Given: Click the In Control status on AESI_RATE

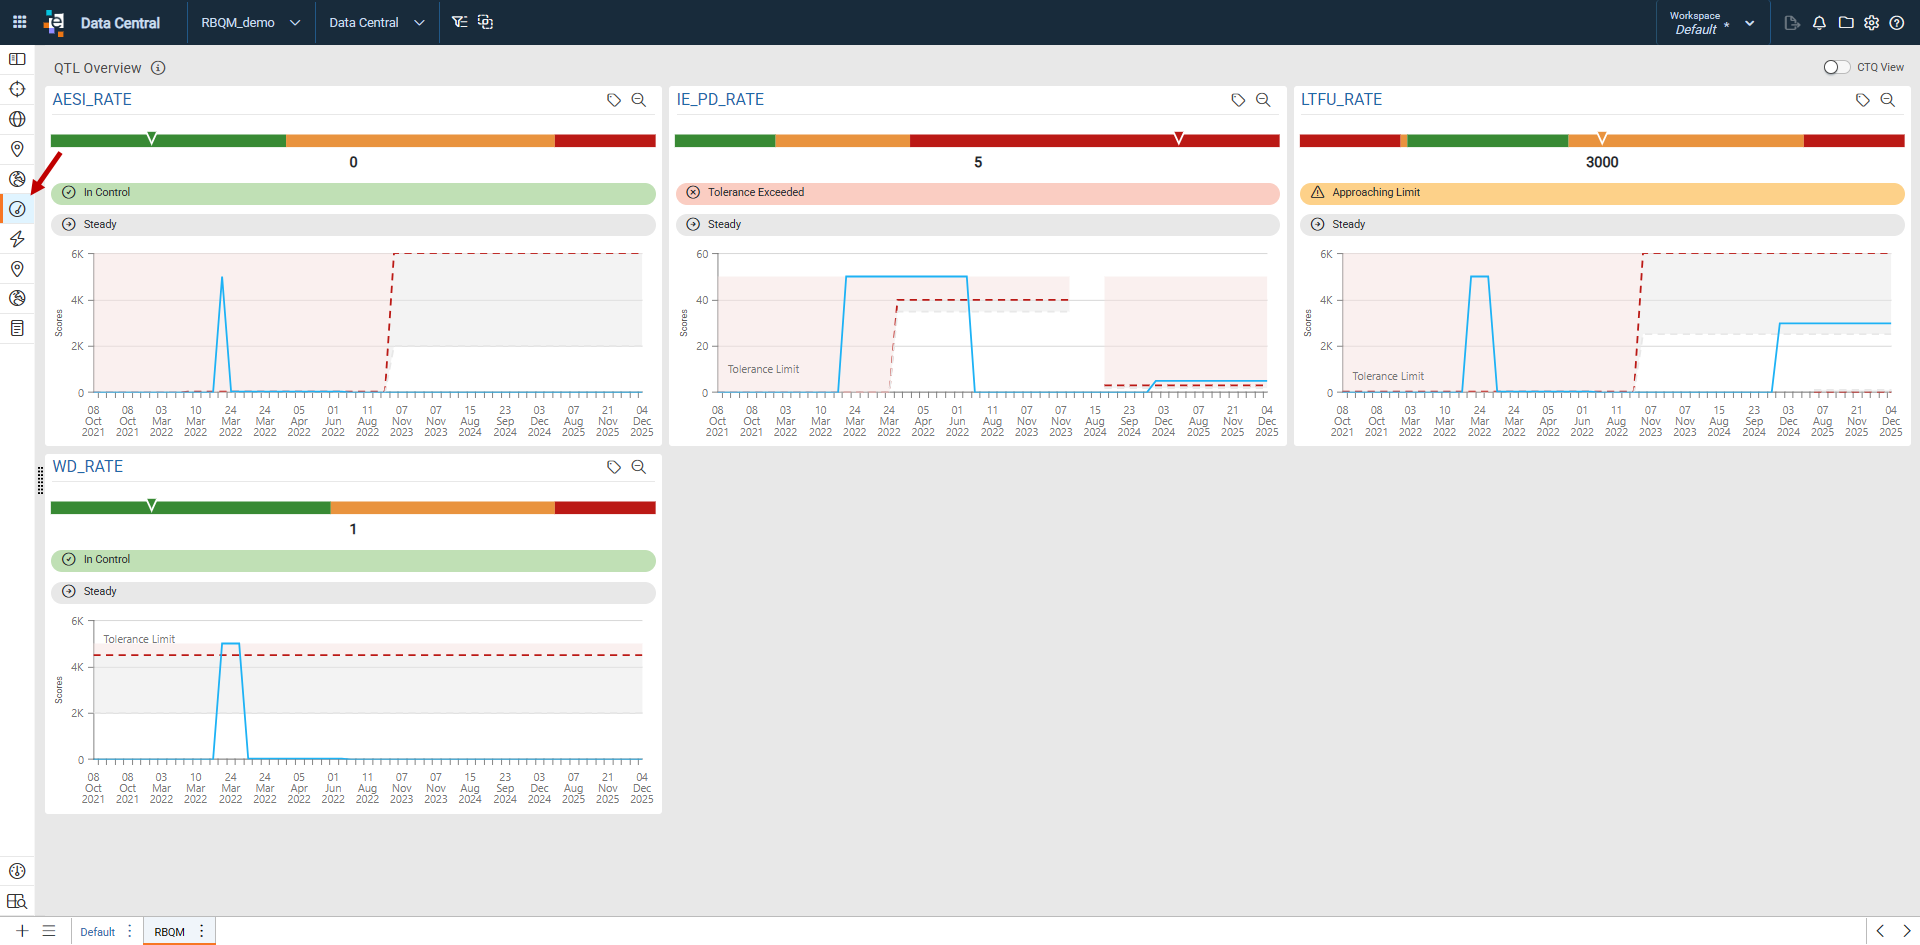Looking at the screenshot, I should pos(353,193).
